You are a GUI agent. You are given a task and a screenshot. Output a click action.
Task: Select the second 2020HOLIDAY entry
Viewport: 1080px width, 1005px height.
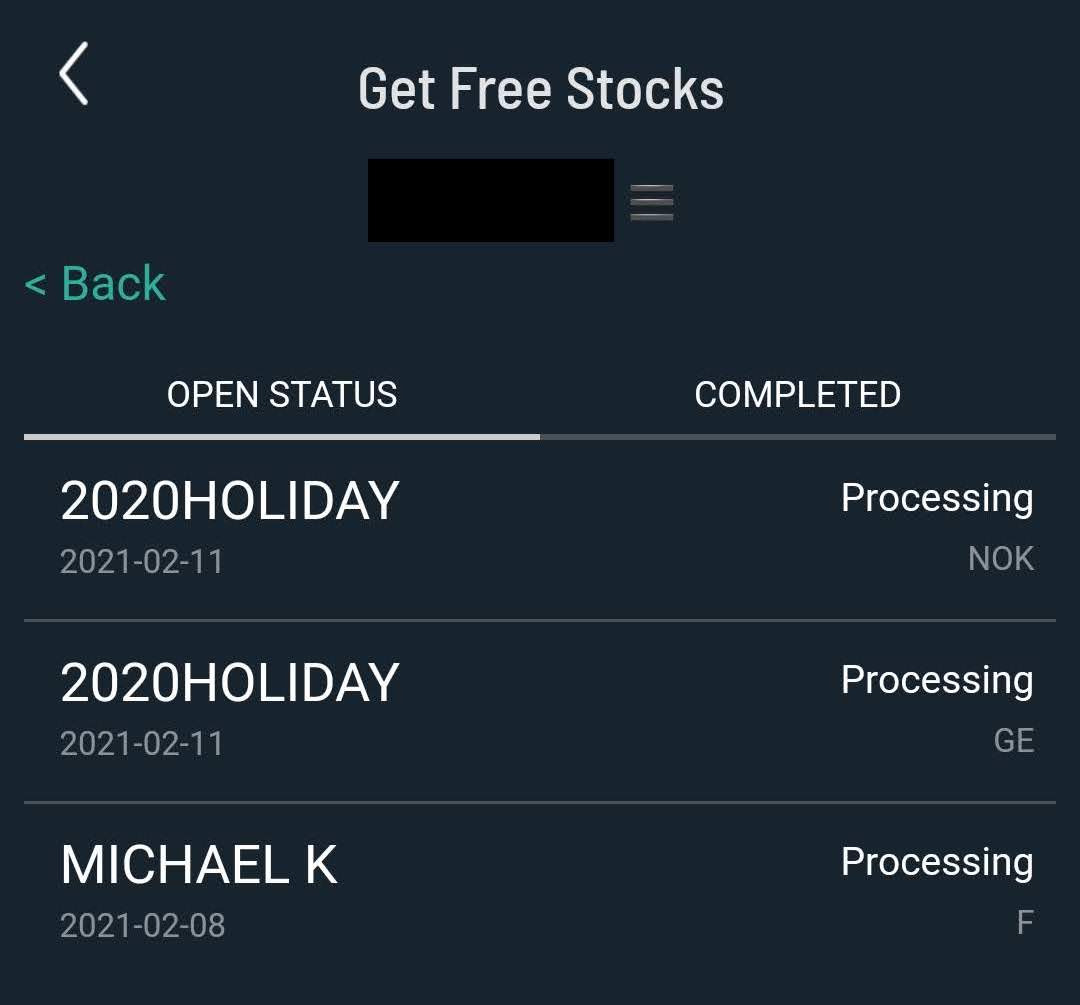[540, 712]
